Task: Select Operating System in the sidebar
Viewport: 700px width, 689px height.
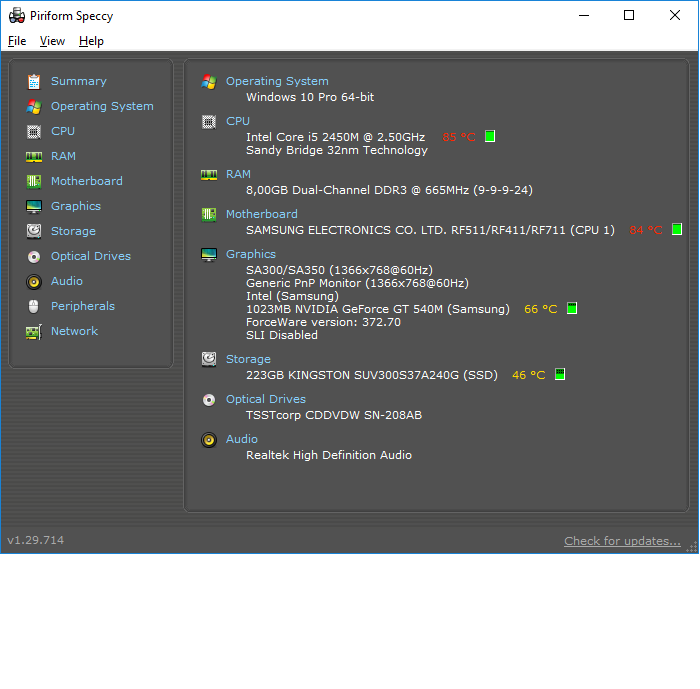Action: click(x=102, y=106)
